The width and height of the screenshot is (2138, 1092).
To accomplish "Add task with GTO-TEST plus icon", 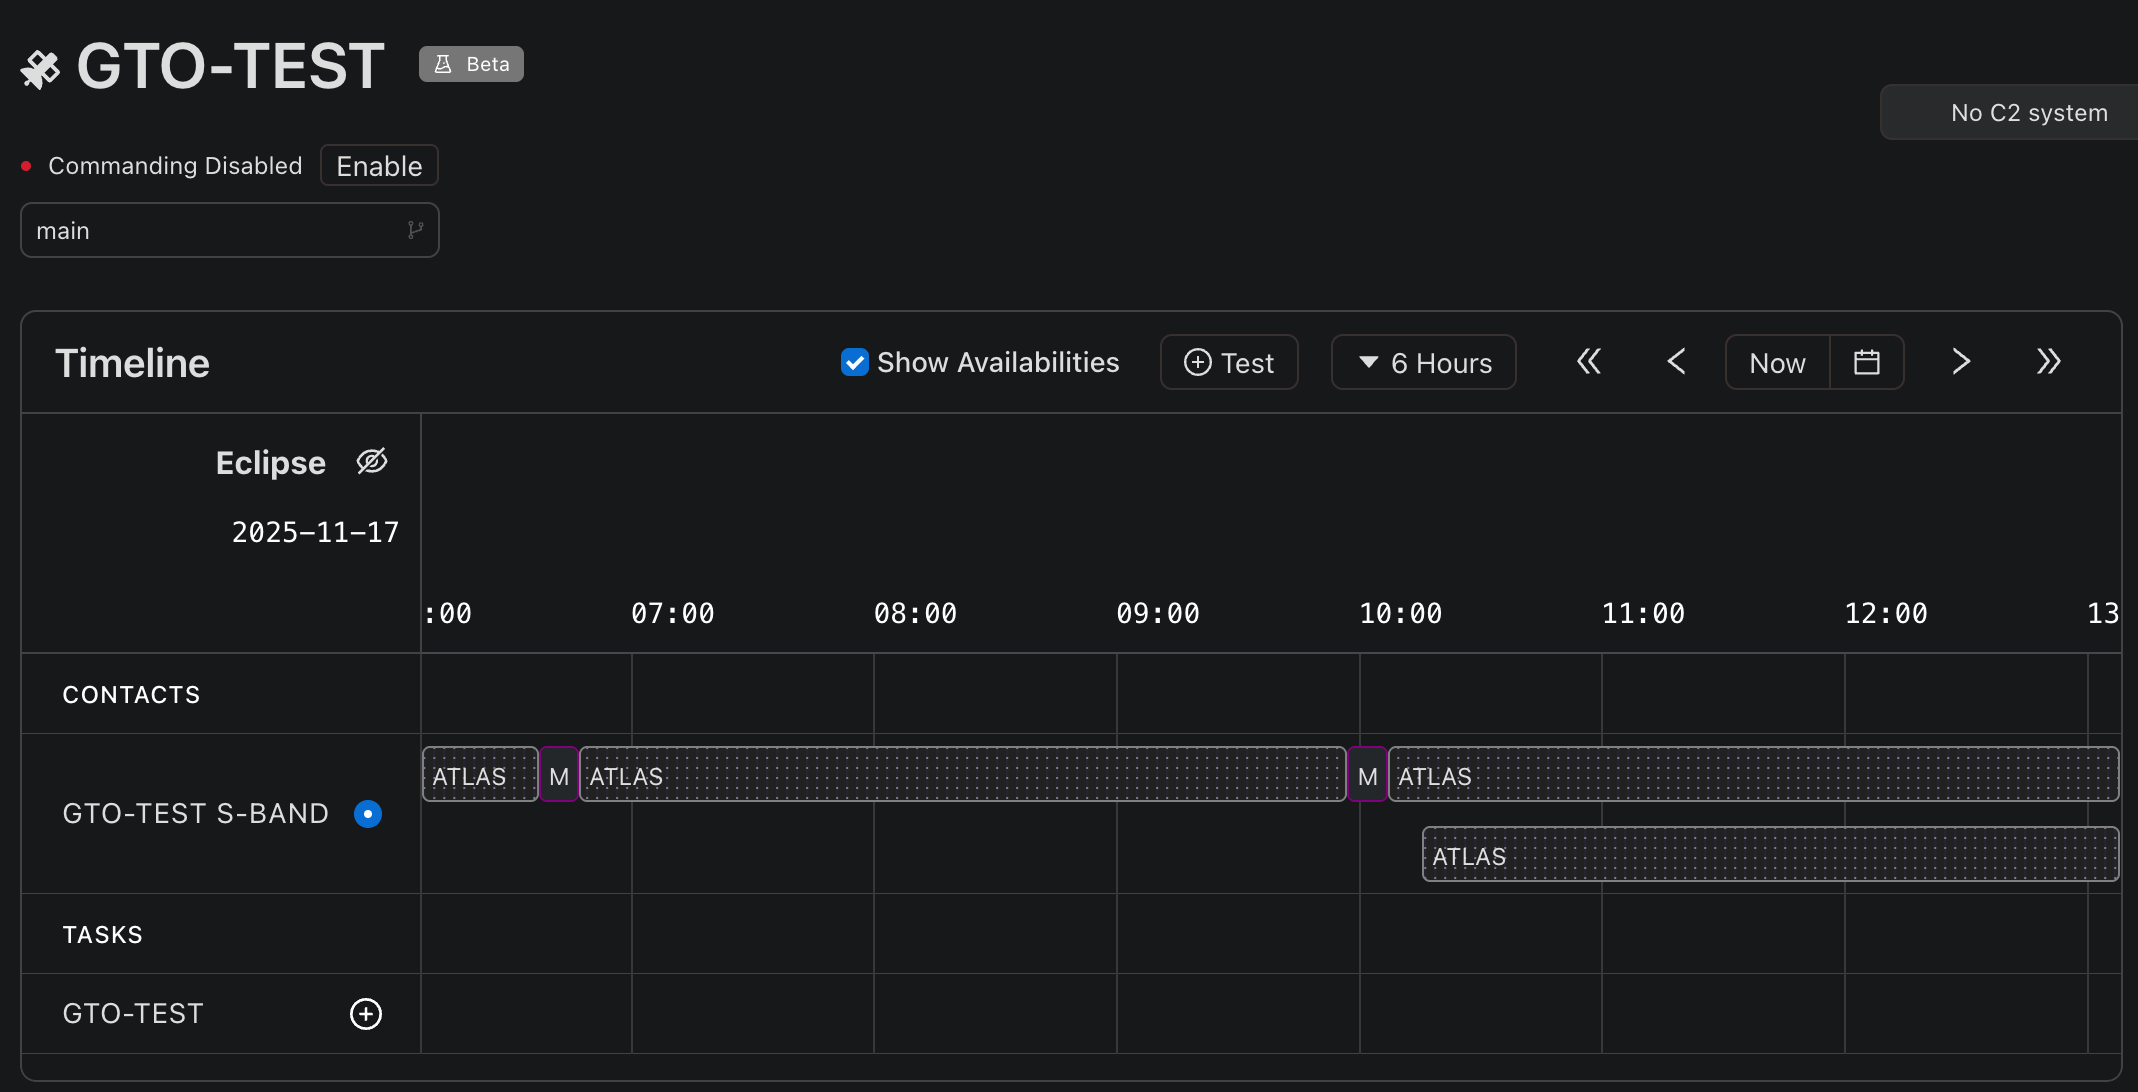I will (x=366, y=1014).
